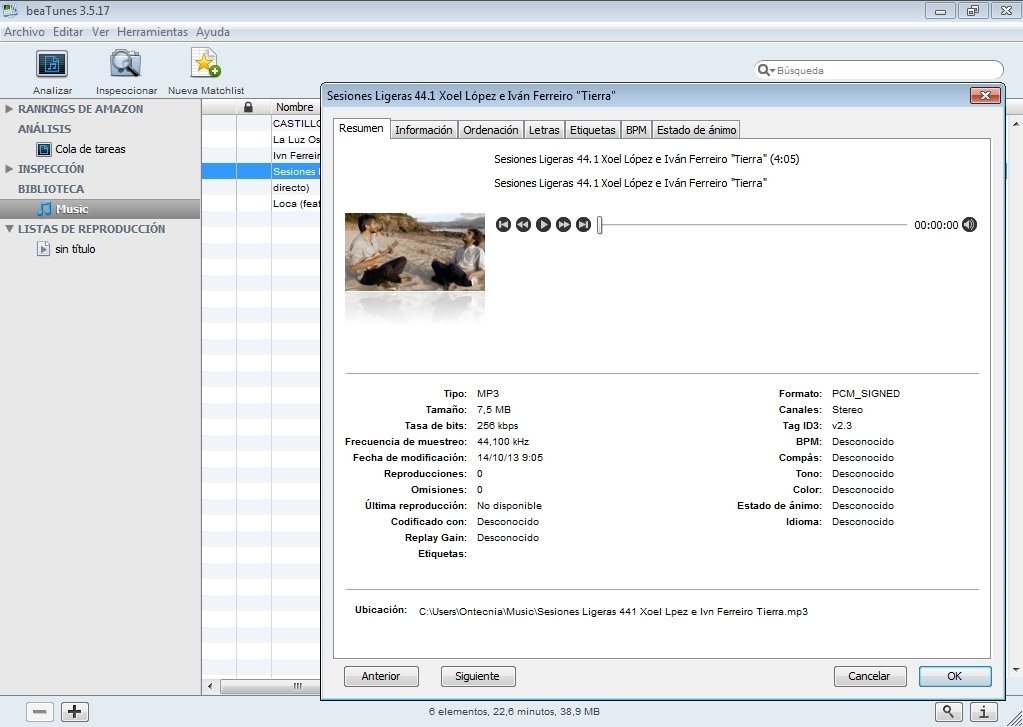
Task: Open the Ver menu
Action: tap(100, 32)
